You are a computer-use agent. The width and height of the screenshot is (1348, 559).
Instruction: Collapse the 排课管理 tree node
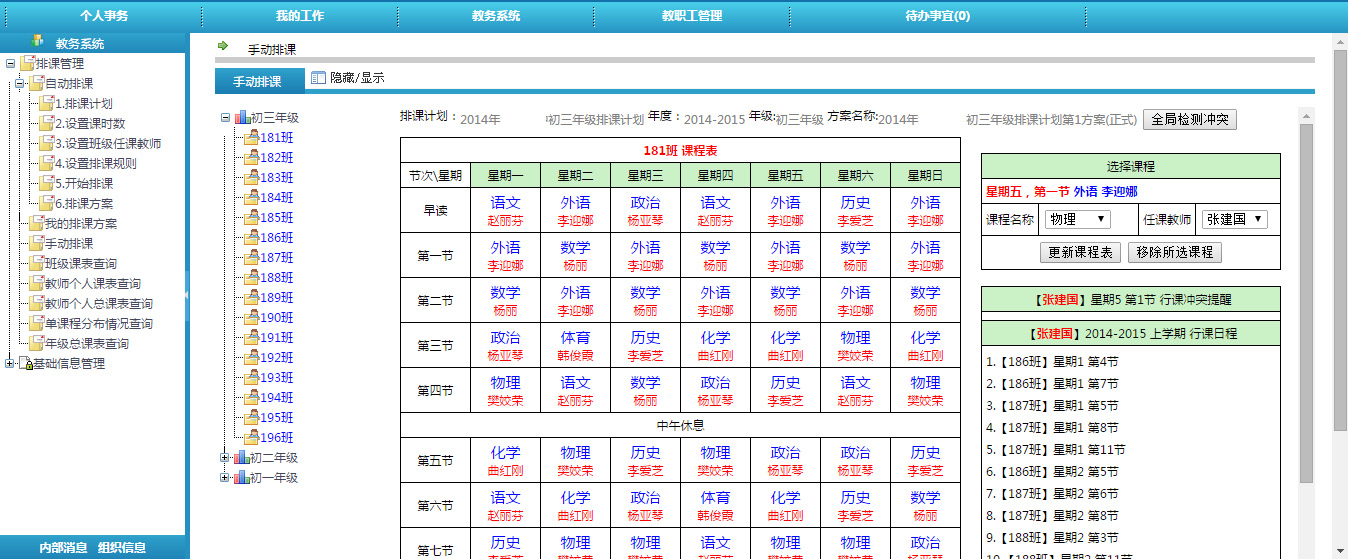pyautogui.click(x=10, y=64)
